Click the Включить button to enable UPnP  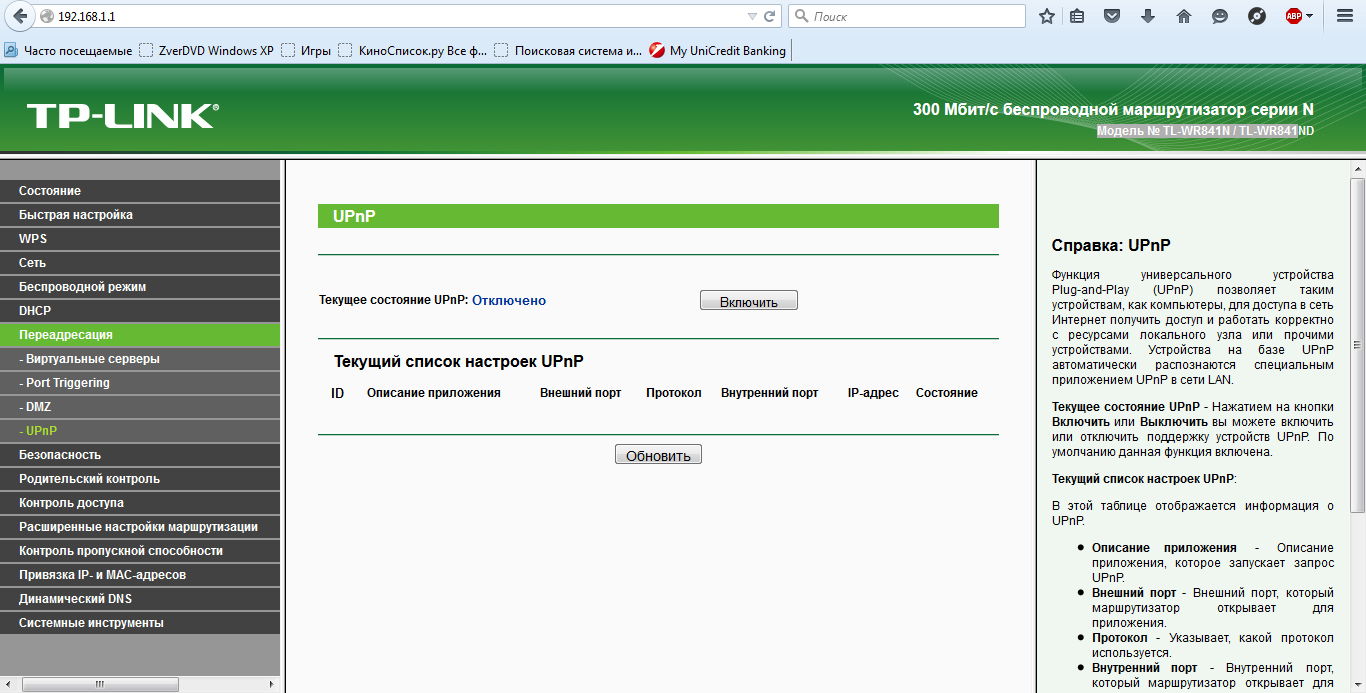[x=748, y=301]
